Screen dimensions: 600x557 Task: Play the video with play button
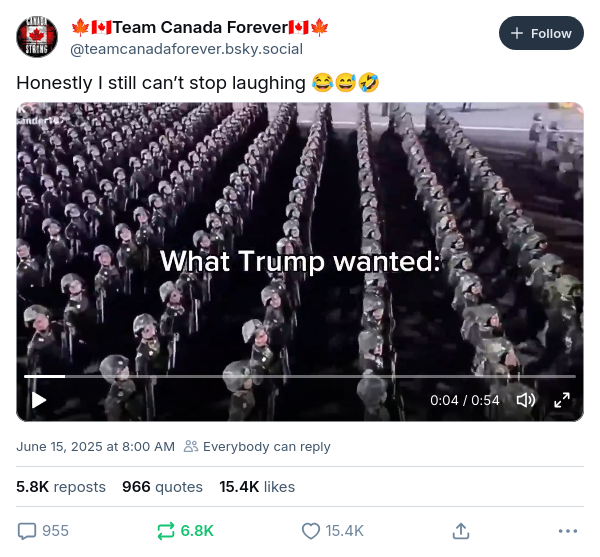pos(39,400)
